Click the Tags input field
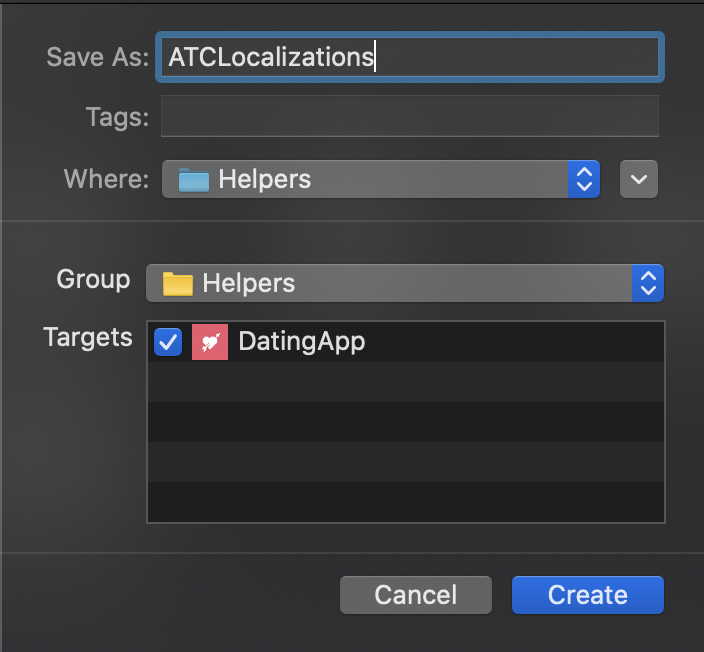The width and height of the screenshot is (704, 652). click(x=409, y=116)
